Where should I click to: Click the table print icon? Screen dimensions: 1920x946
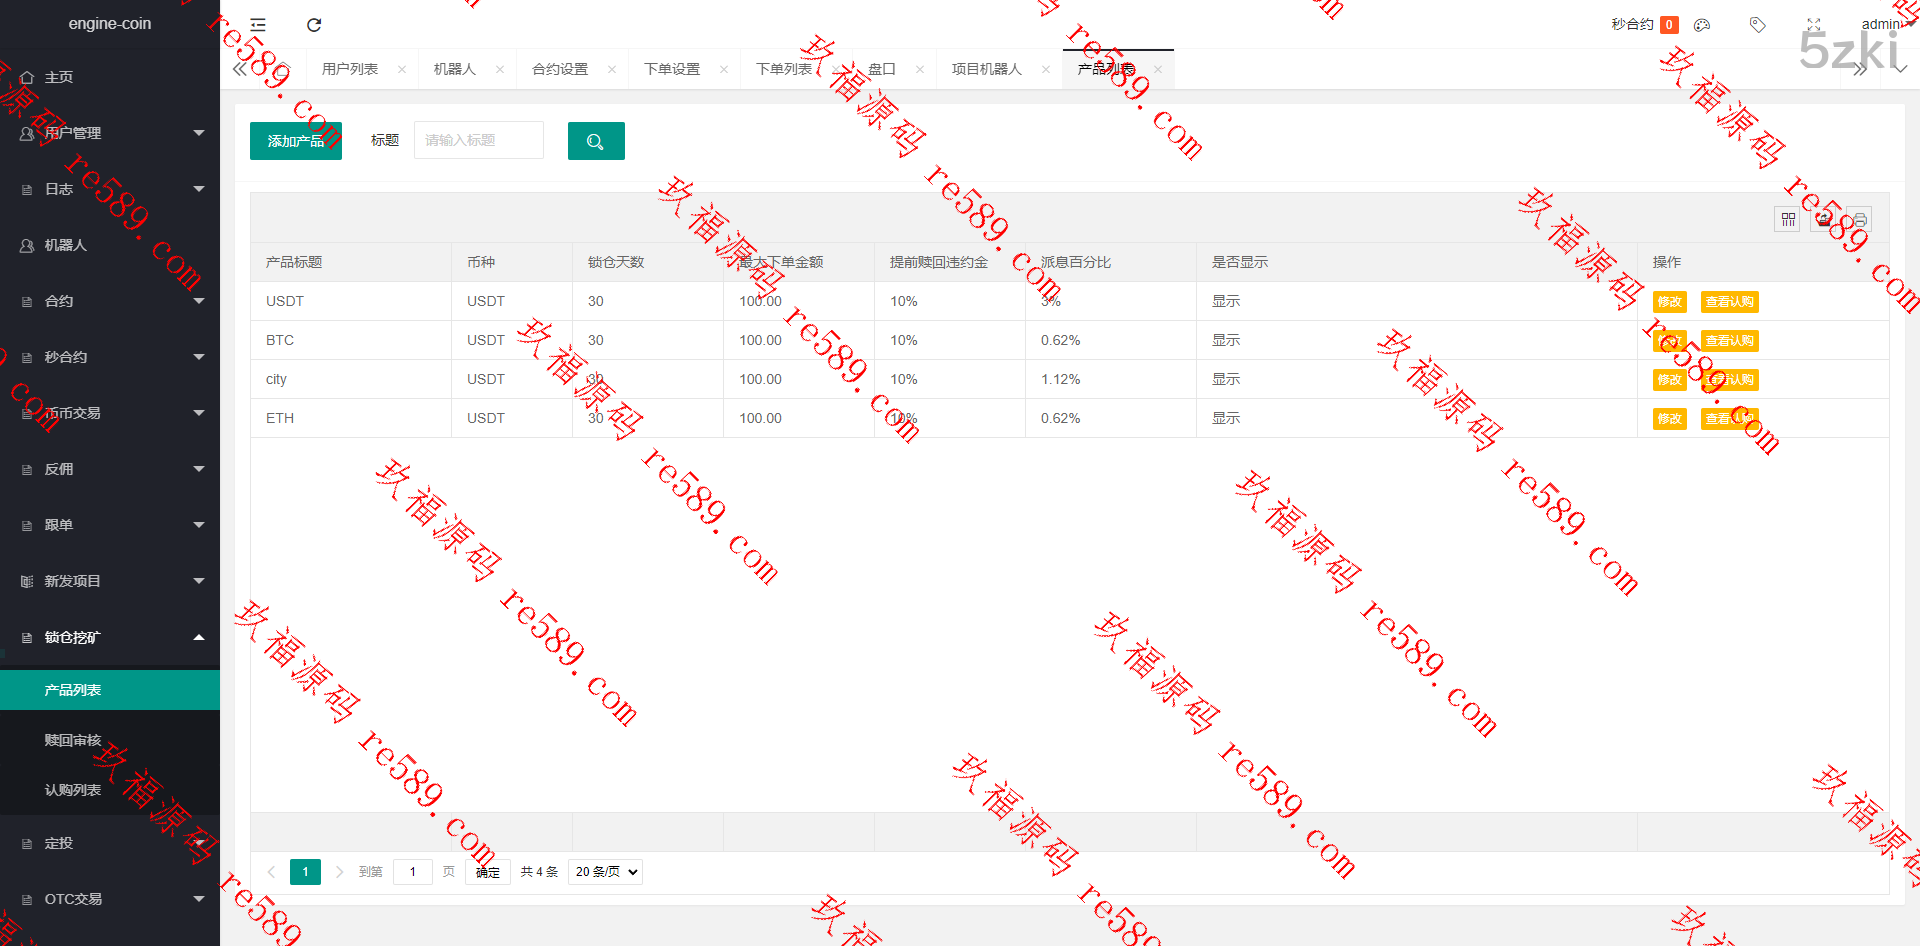pos(1860,219)
